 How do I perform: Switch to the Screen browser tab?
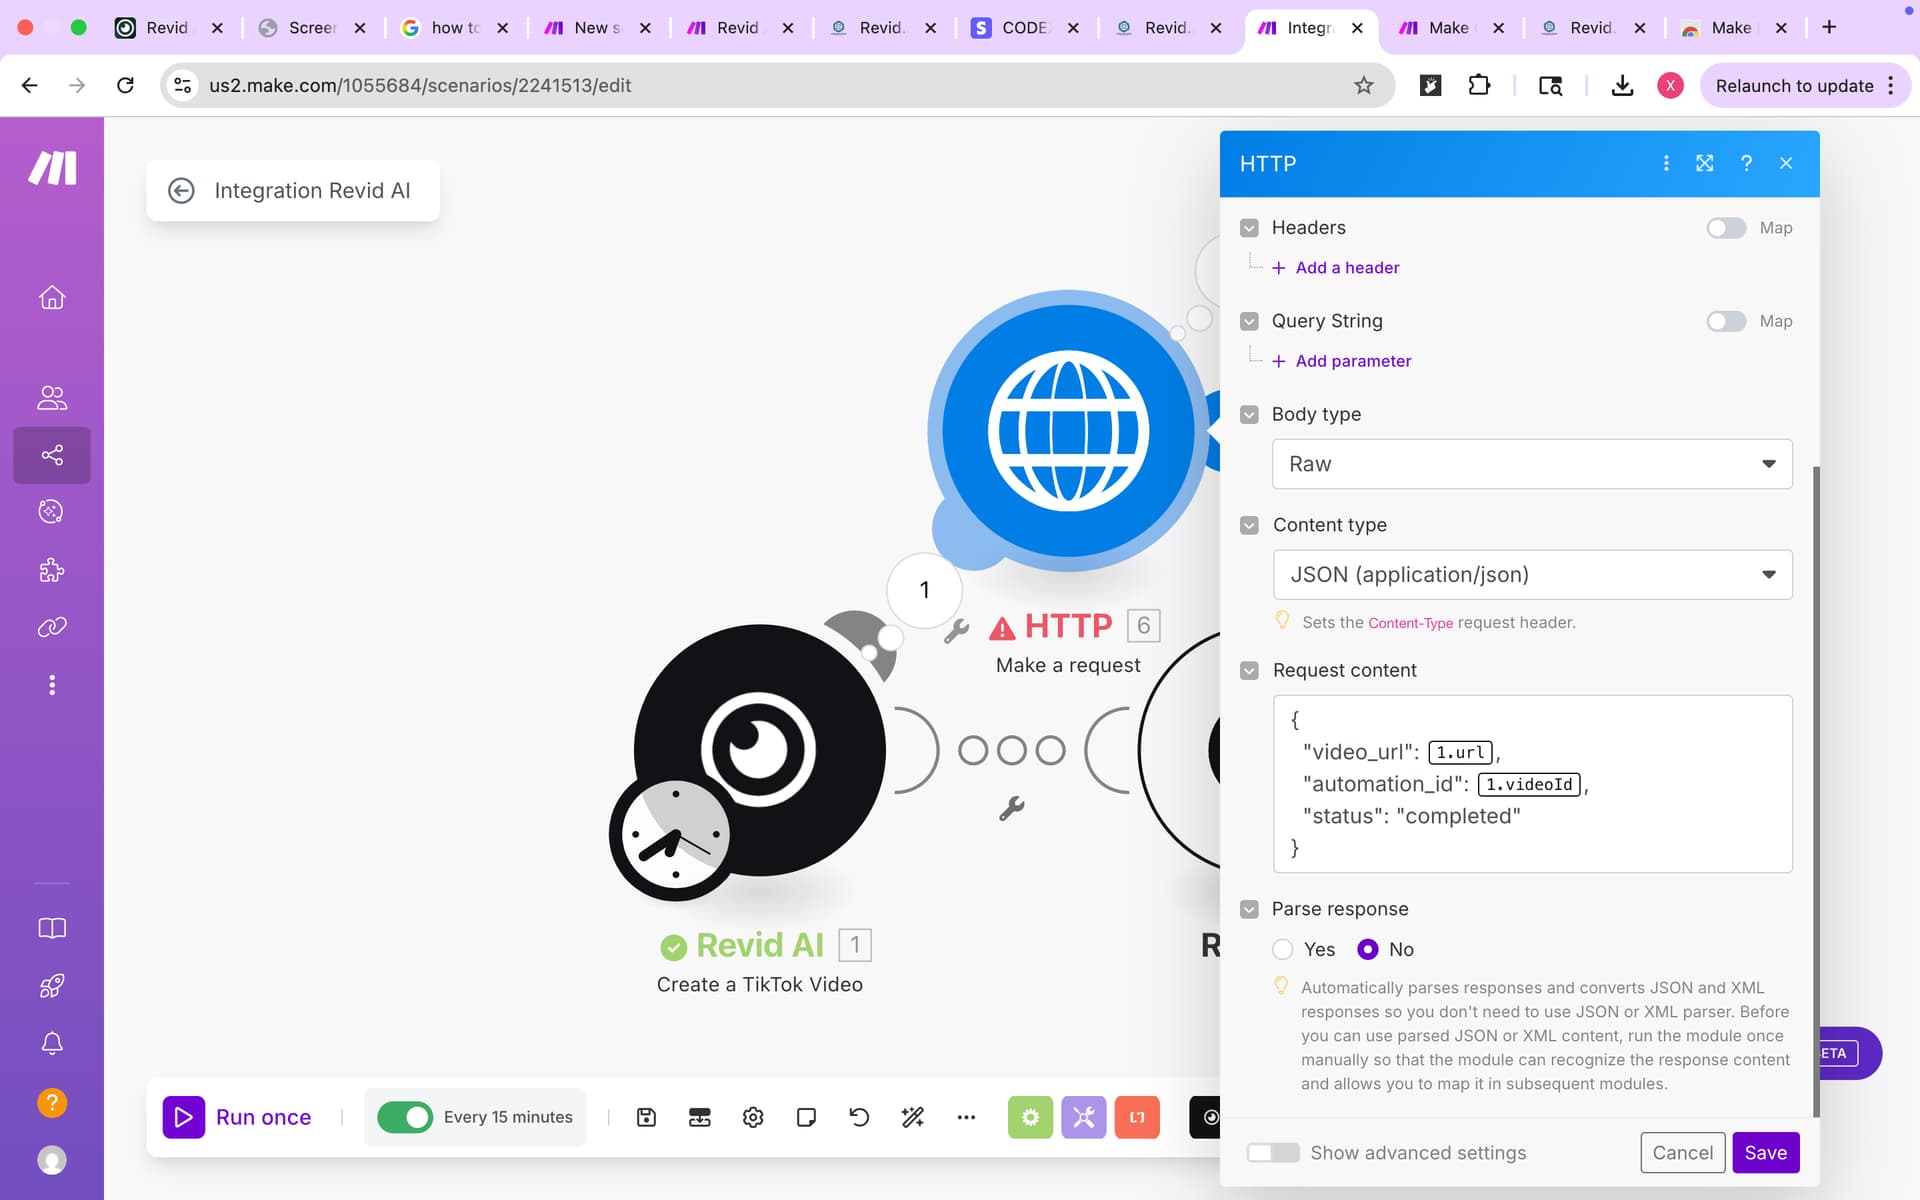pos(312,28)
